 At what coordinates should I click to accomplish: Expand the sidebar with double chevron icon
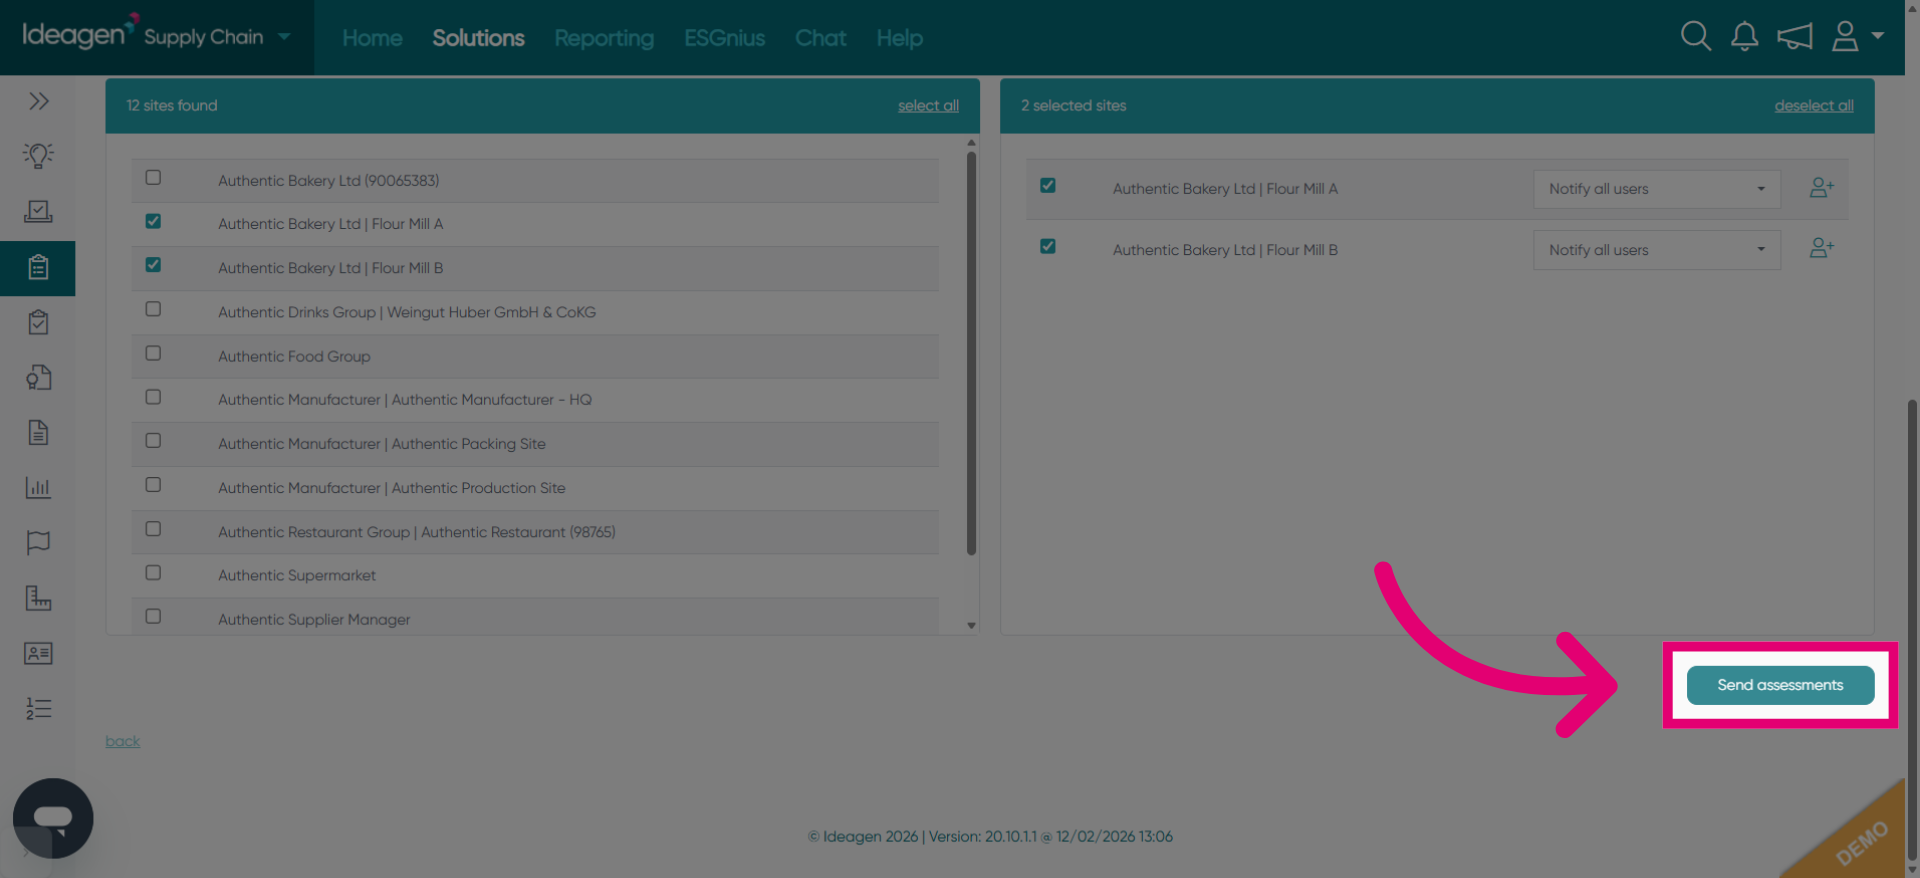click(39, 101)
